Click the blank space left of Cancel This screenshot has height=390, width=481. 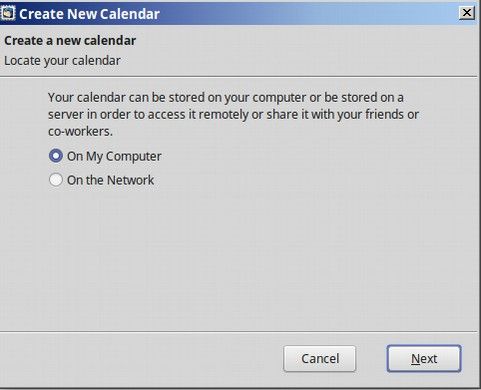(x=140, y=359)
